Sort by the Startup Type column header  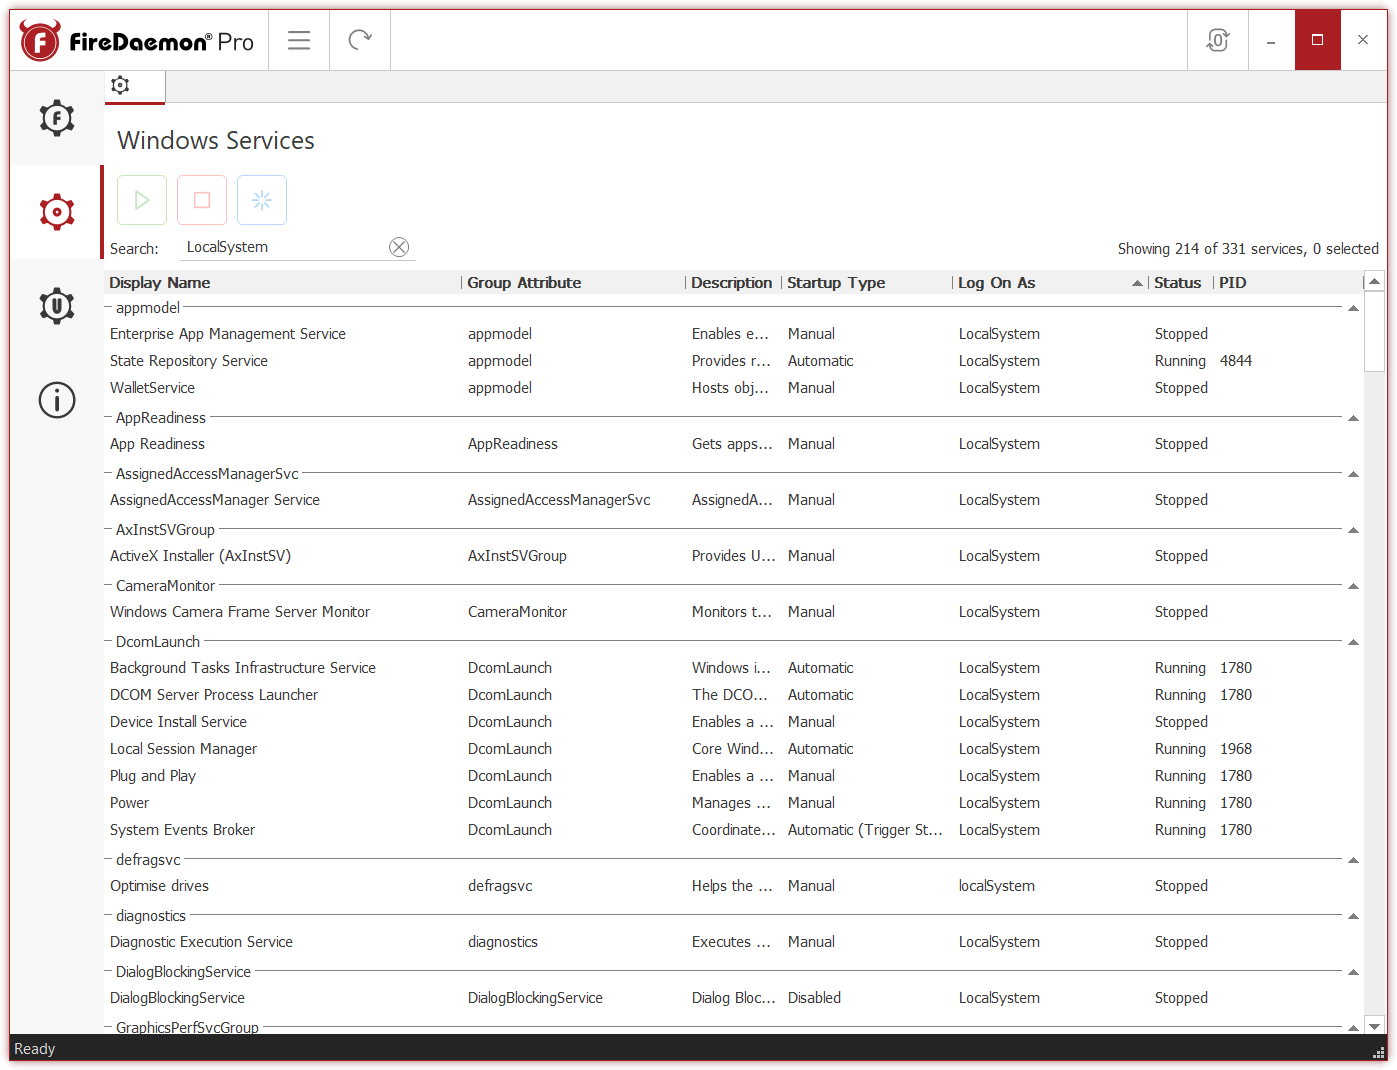[836, 283]
